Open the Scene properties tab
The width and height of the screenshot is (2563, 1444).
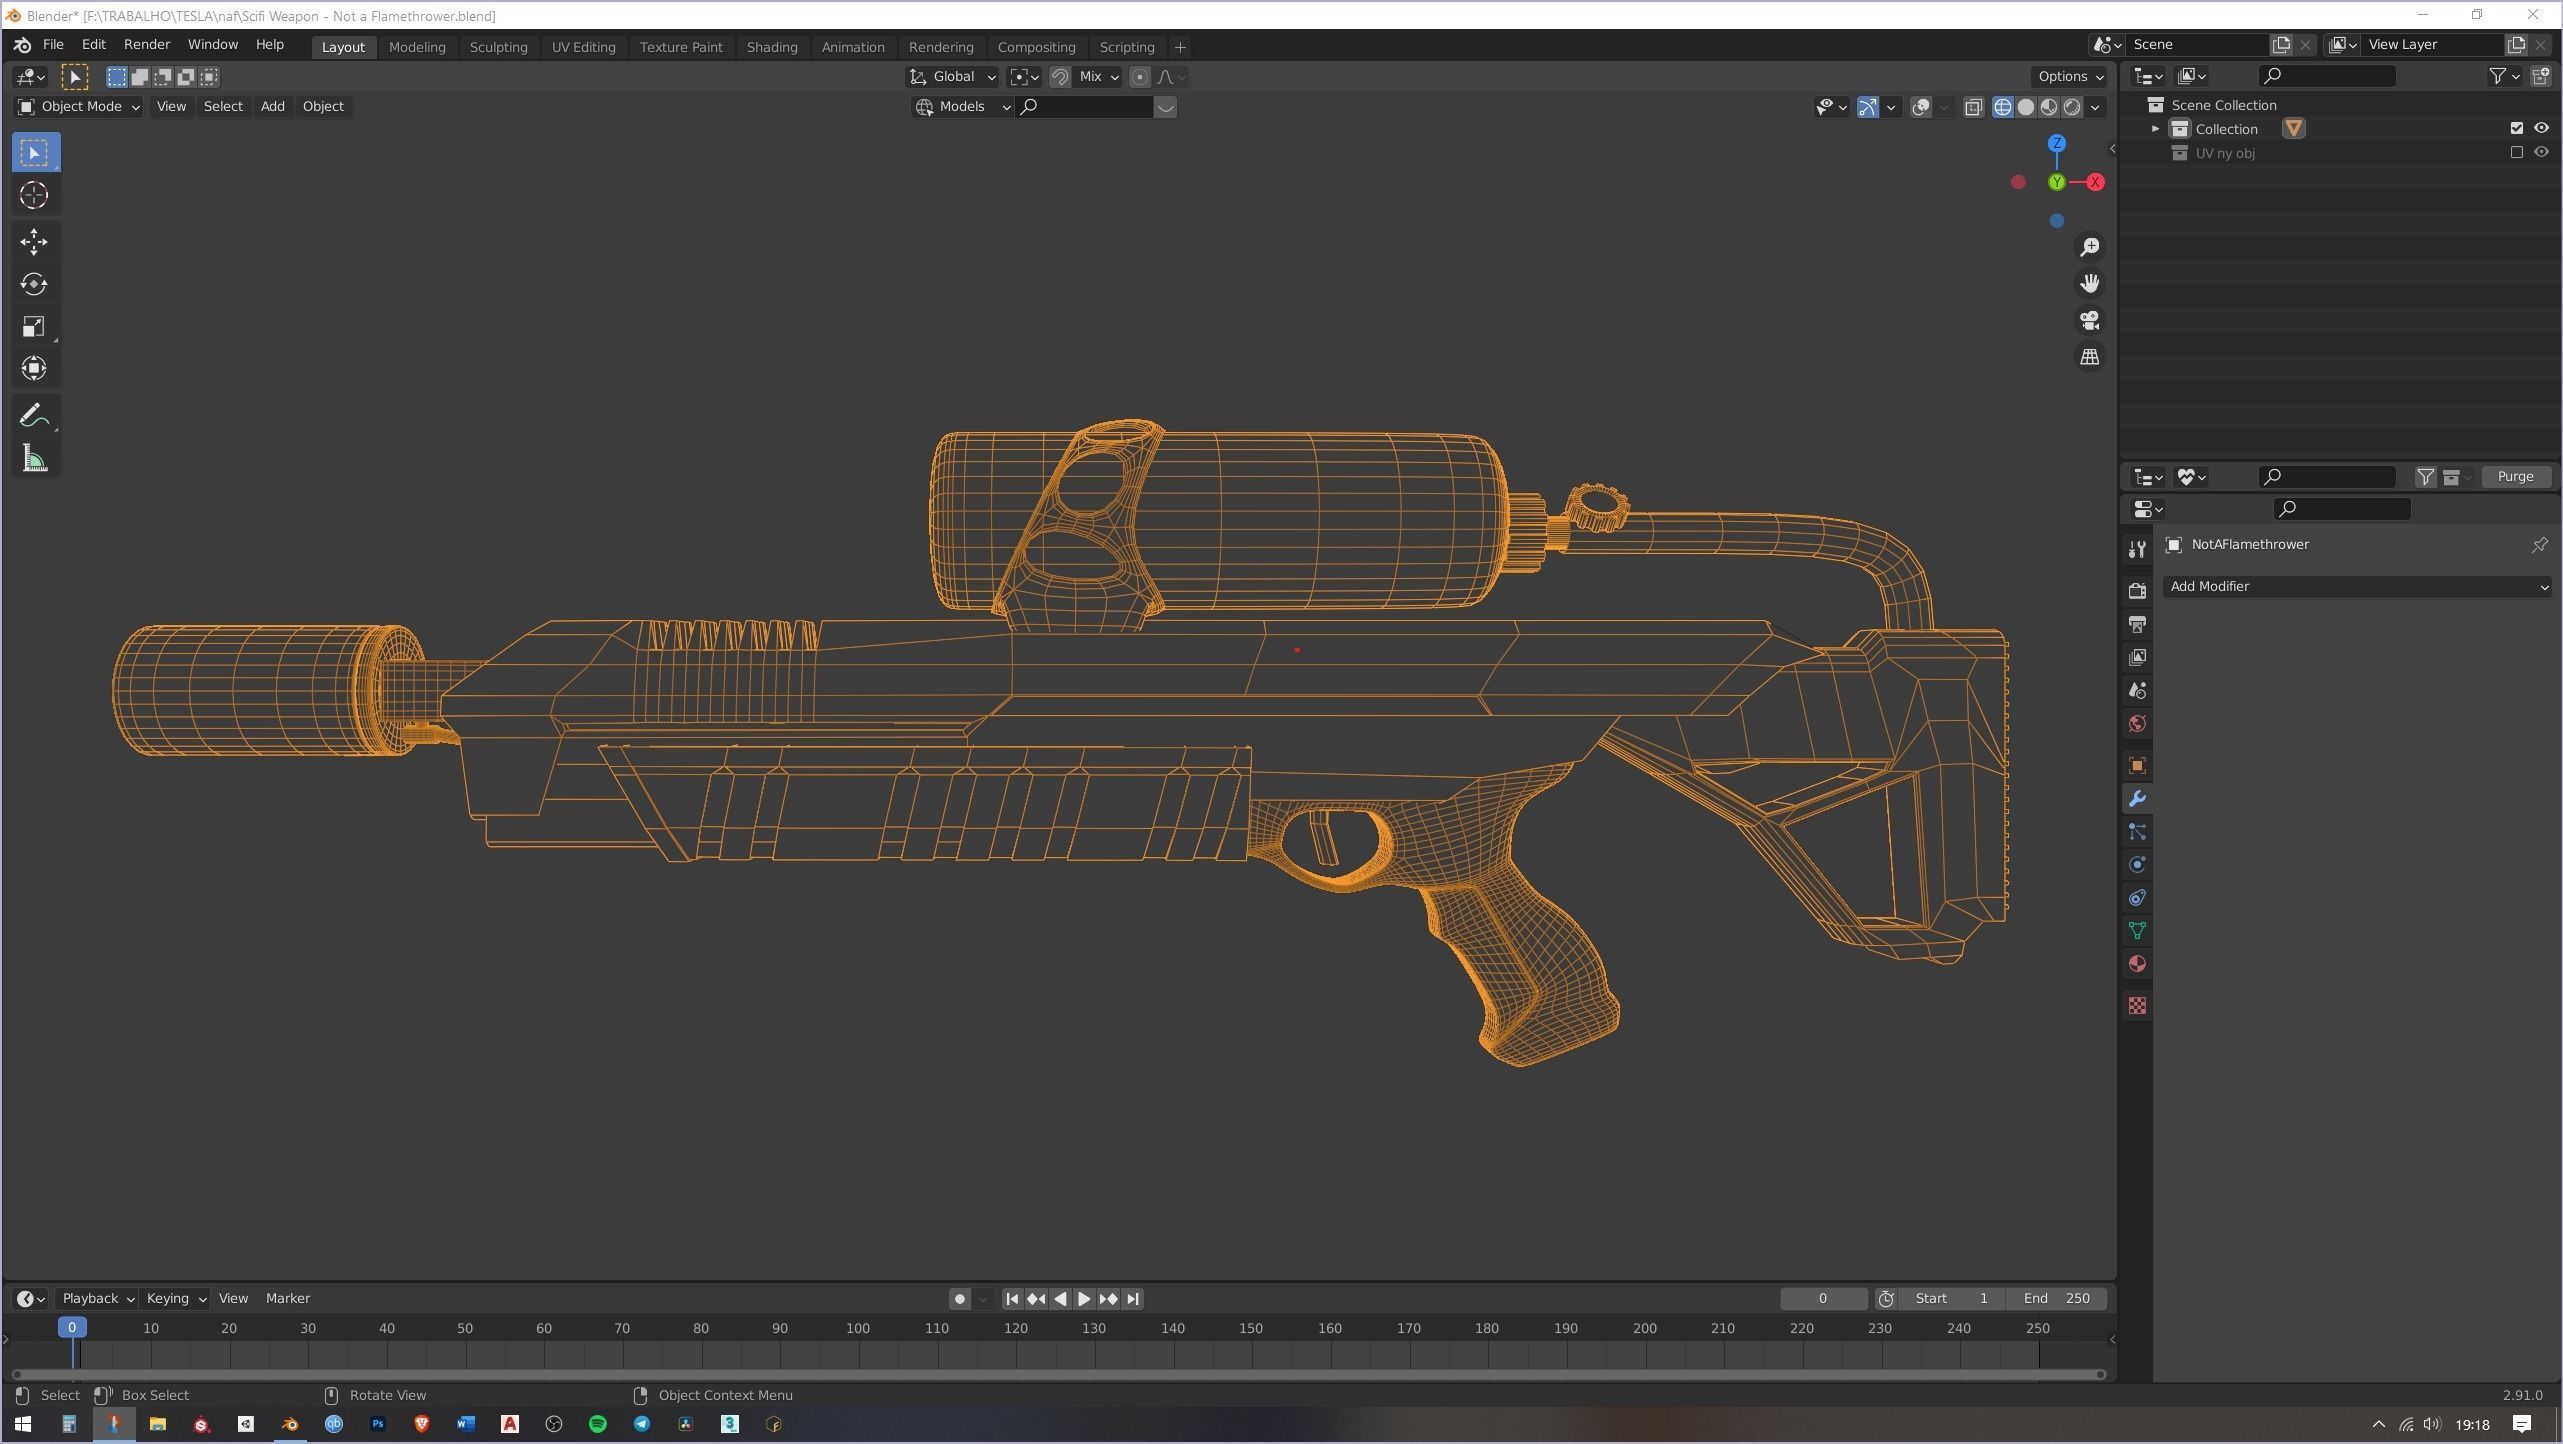tap(2137, 690)
